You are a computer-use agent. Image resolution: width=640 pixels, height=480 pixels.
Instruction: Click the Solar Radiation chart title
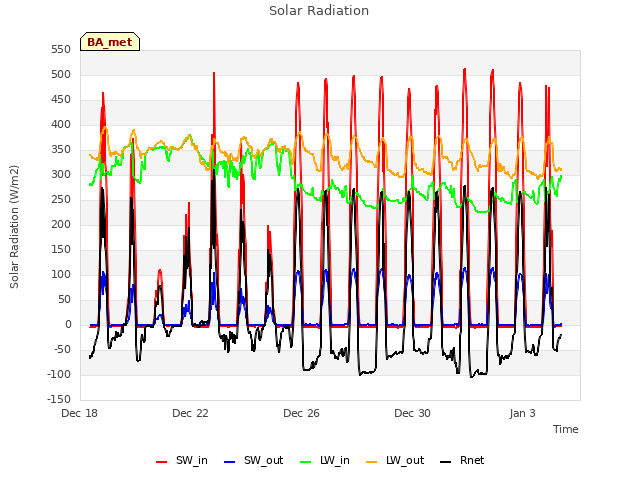tap(319, 11)
